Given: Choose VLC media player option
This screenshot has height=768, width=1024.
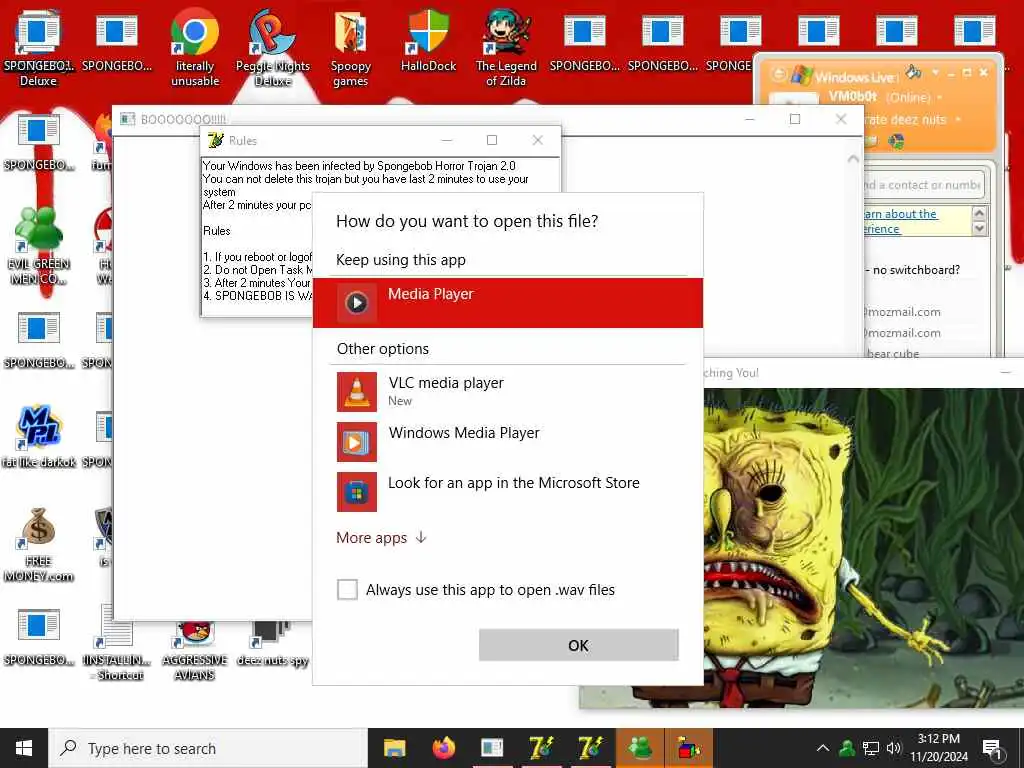Looking at the screenshot, I should click(508, 391).
